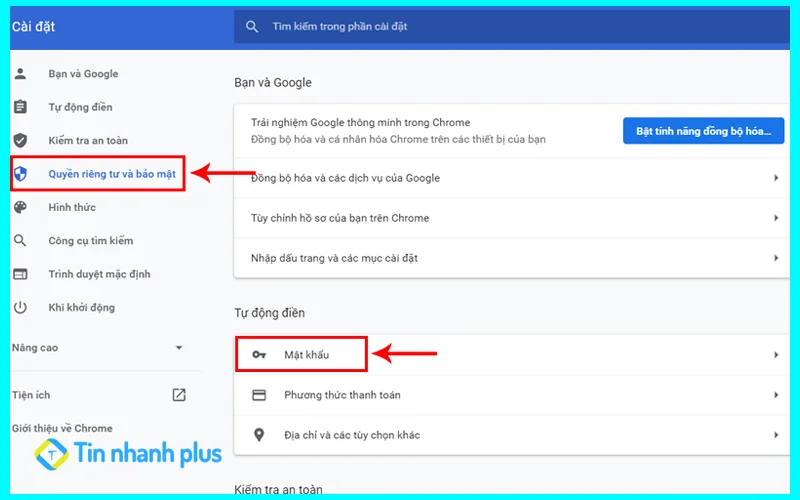Select Quyền riêng tư và bảo mật

112,174
